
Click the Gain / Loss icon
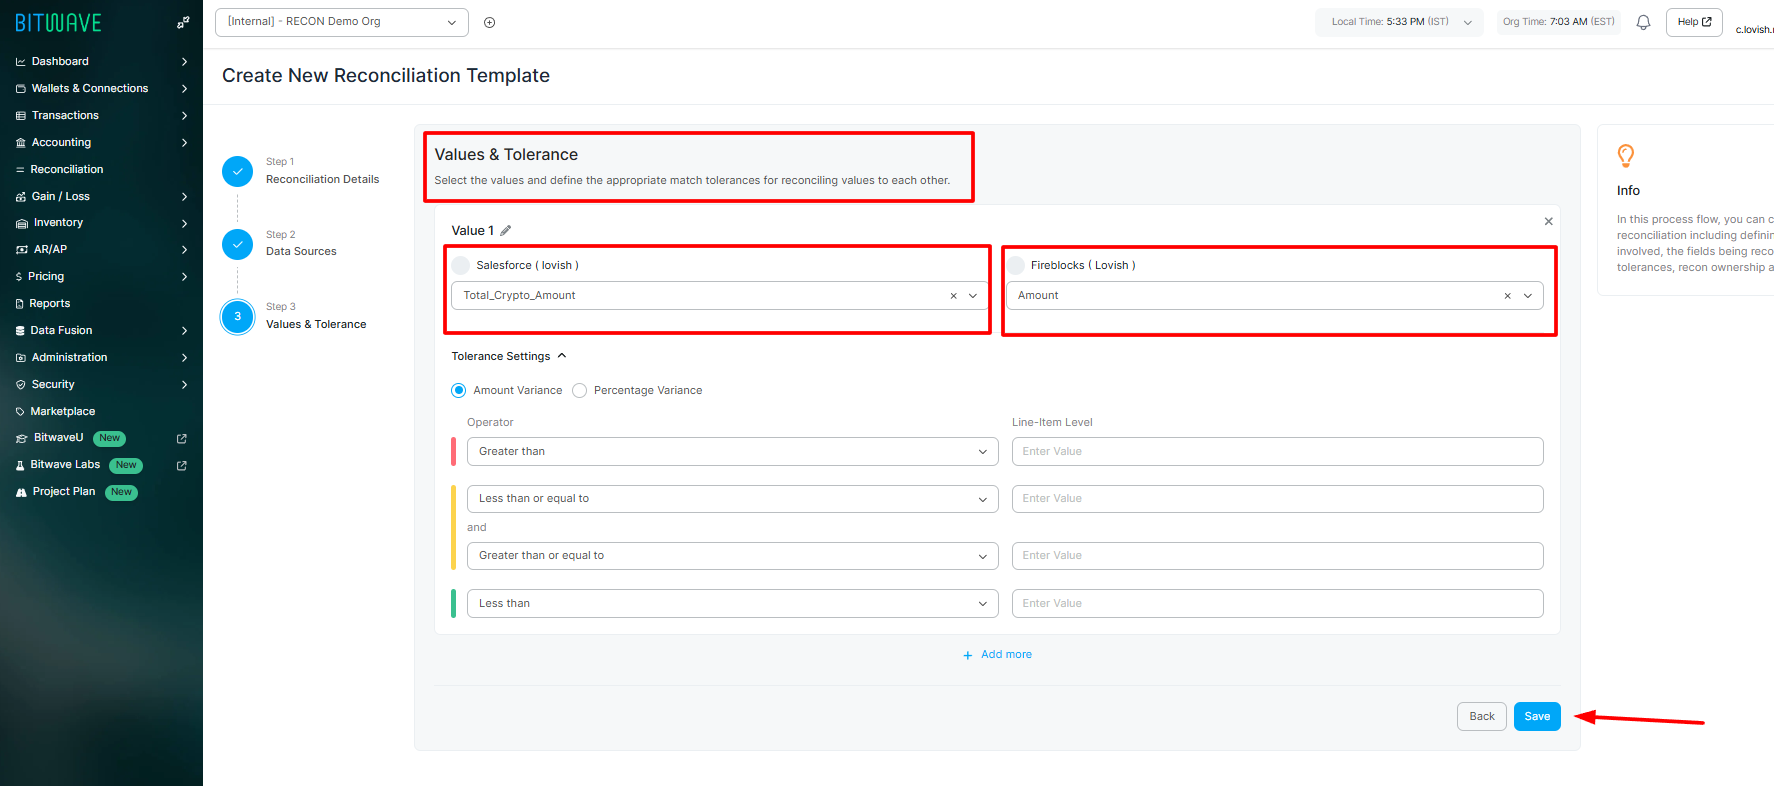20,197
